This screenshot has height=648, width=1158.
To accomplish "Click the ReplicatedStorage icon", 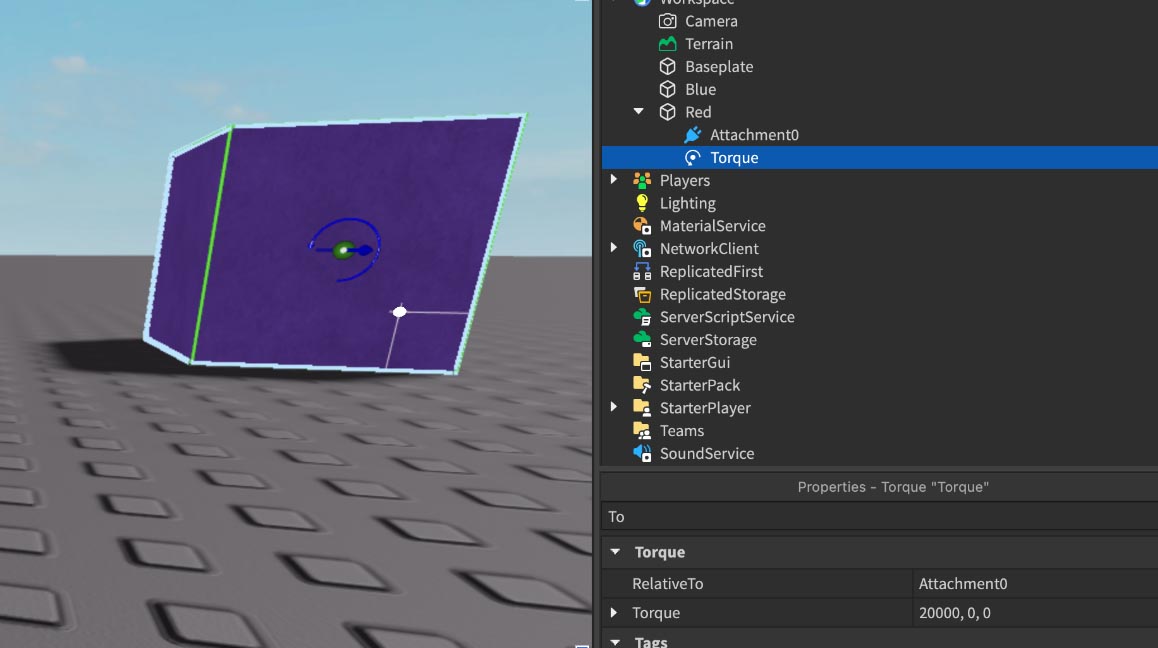I will point(642,294).
